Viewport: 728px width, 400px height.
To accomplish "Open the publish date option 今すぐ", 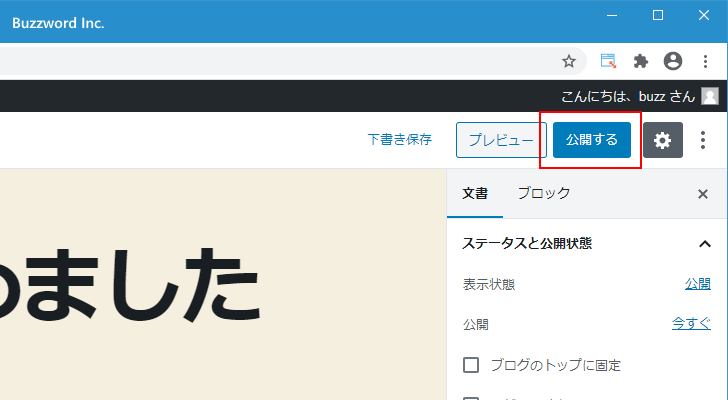I will coord(691,324).
